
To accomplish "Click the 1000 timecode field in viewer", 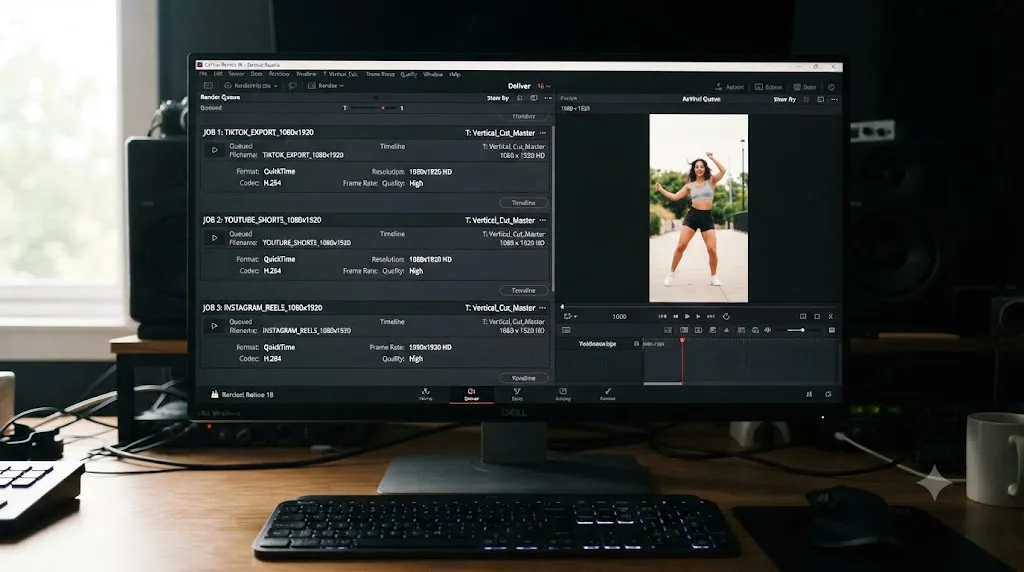I will tap(619, 317).
